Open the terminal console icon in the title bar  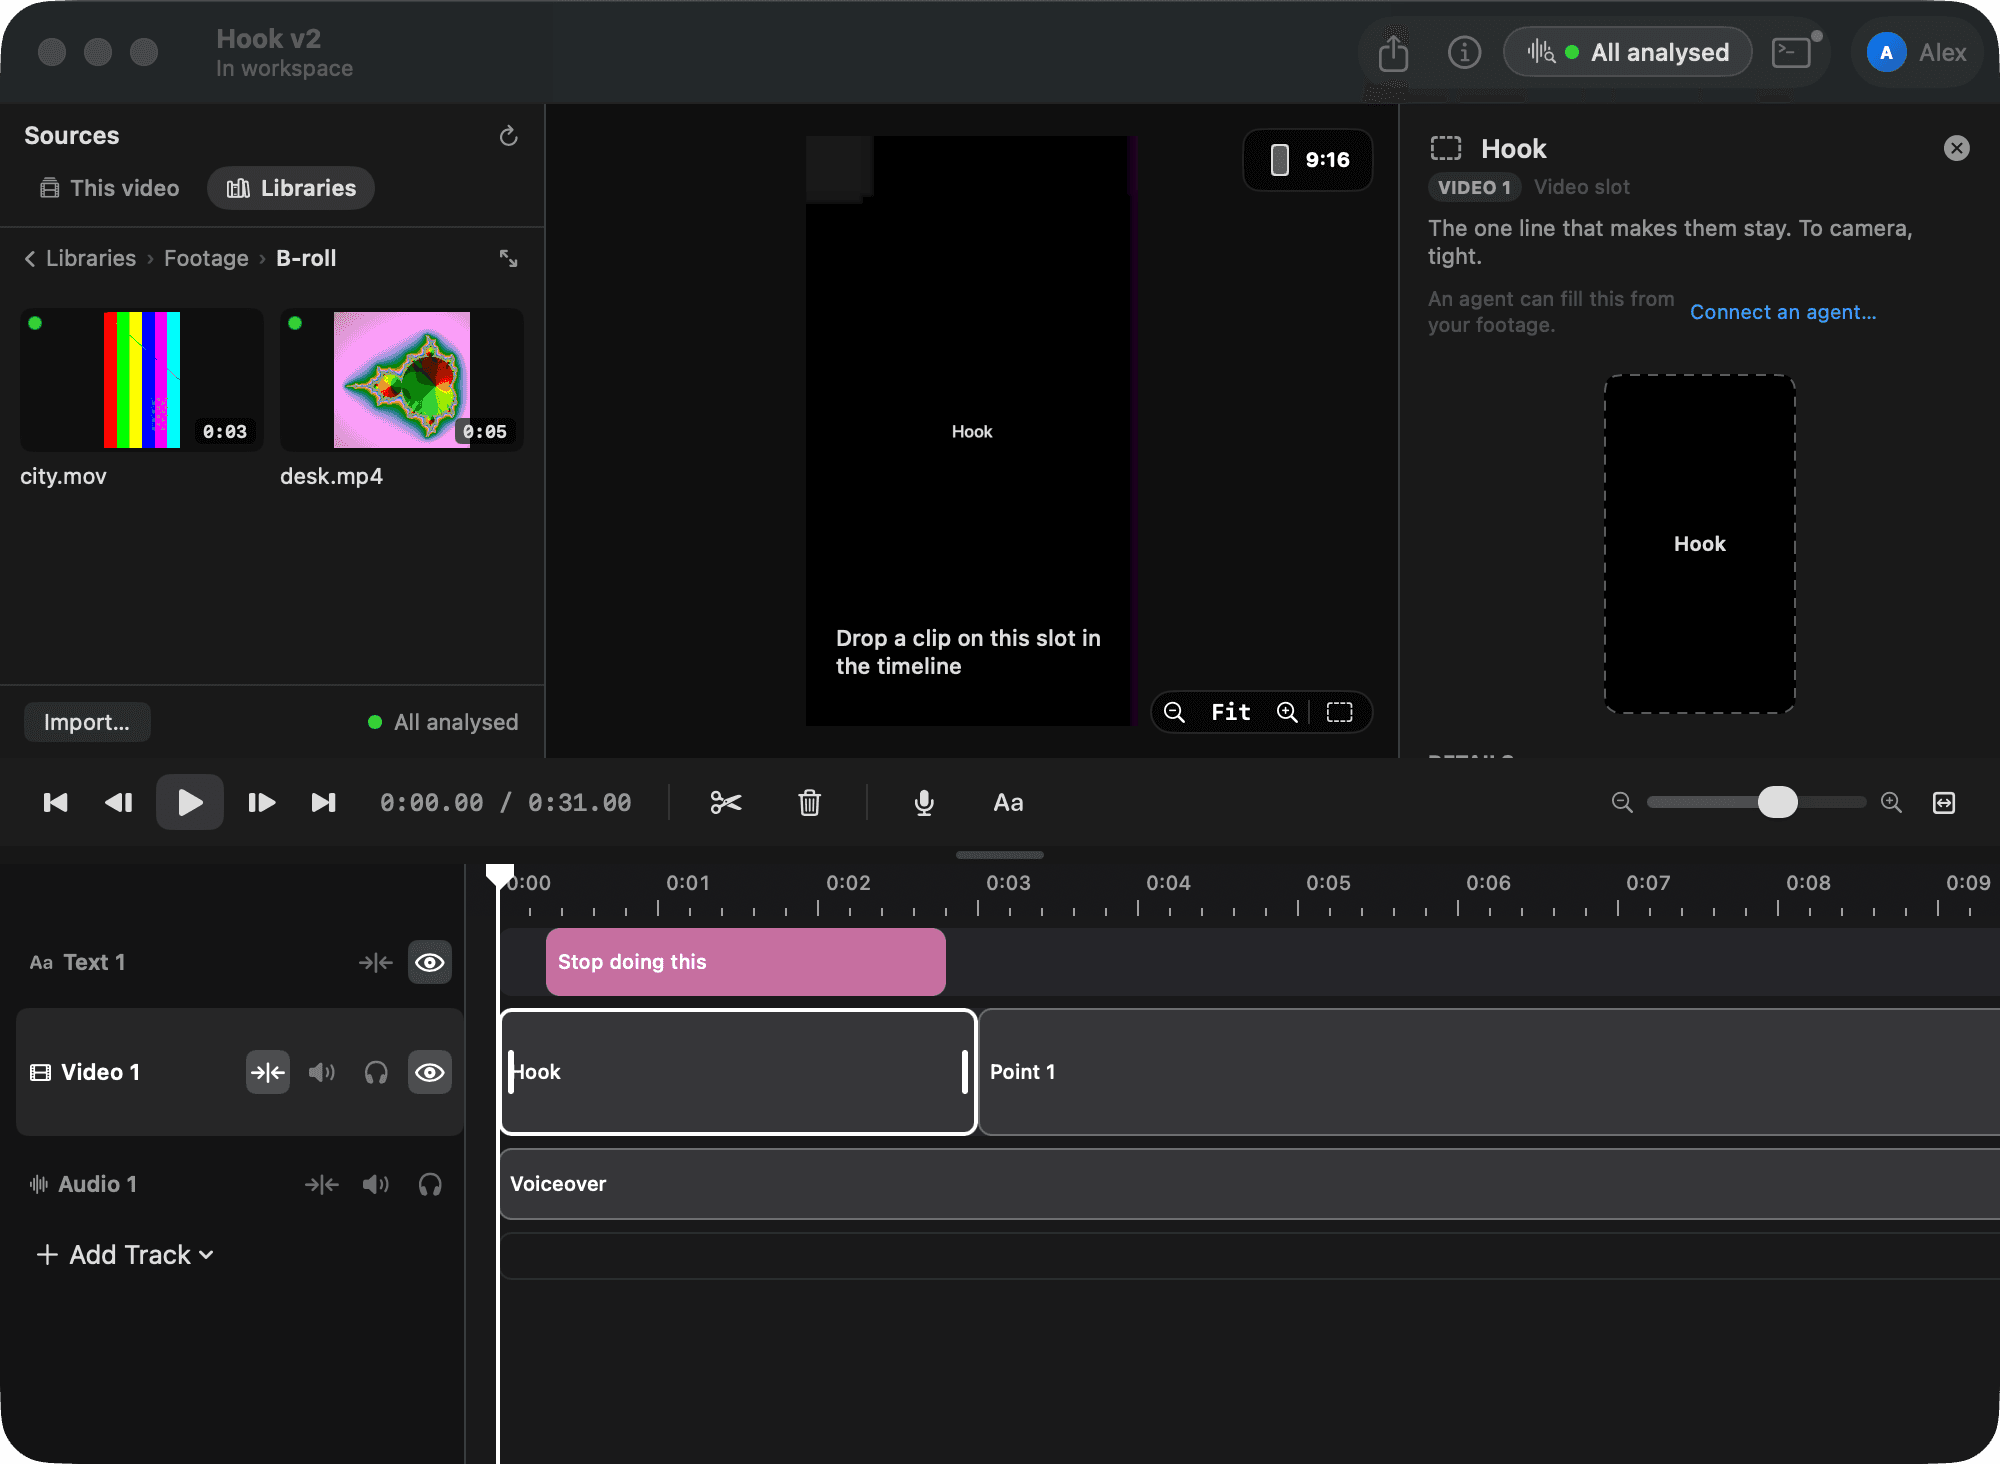[1791, 52]
